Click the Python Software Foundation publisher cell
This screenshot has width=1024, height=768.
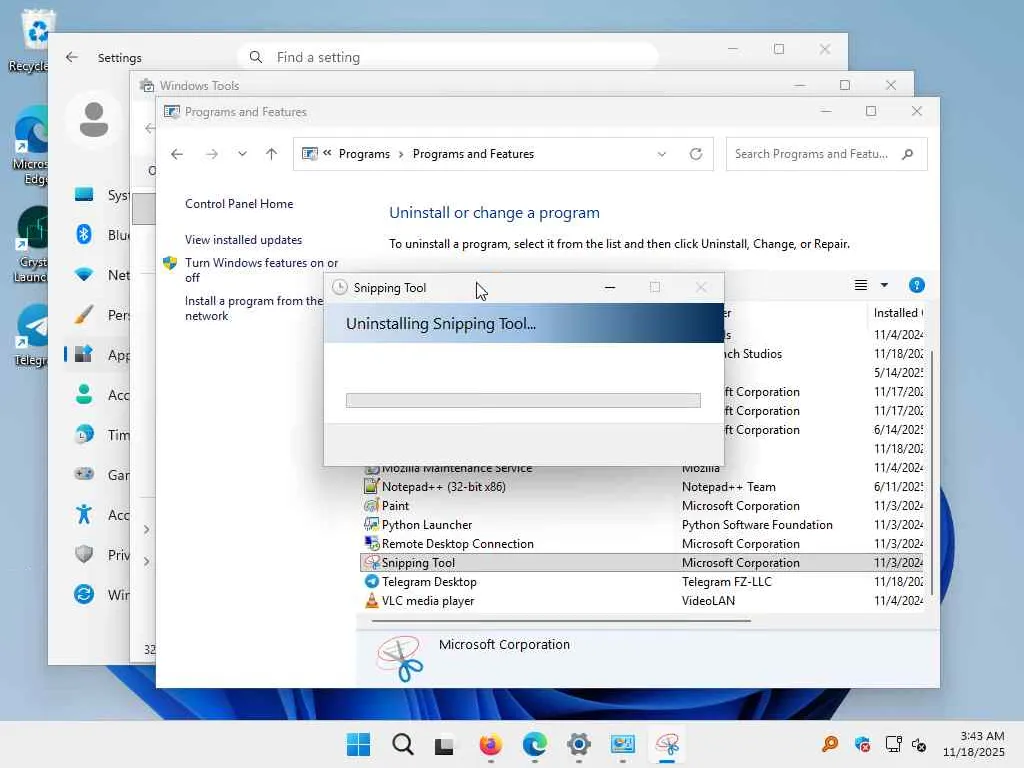click(757, 524)
